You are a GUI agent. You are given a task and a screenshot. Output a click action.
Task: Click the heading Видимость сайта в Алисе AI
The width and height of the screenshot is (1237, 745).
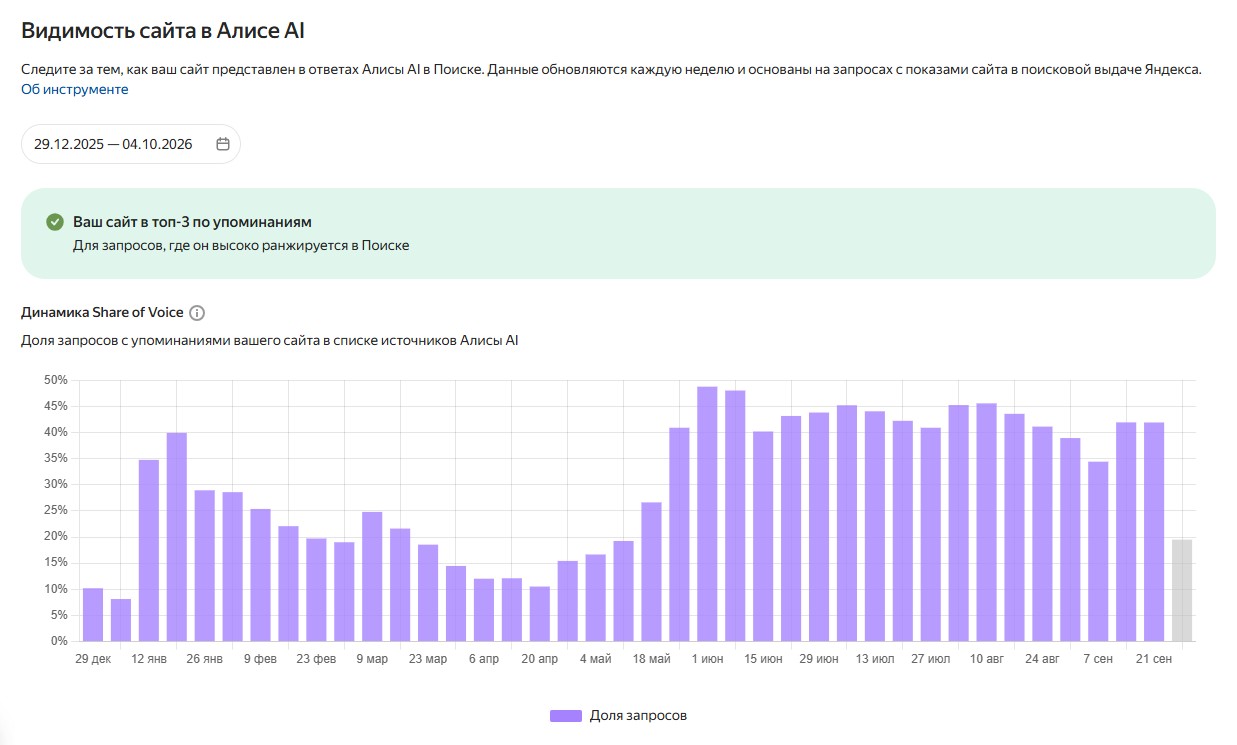pos(163,31)
